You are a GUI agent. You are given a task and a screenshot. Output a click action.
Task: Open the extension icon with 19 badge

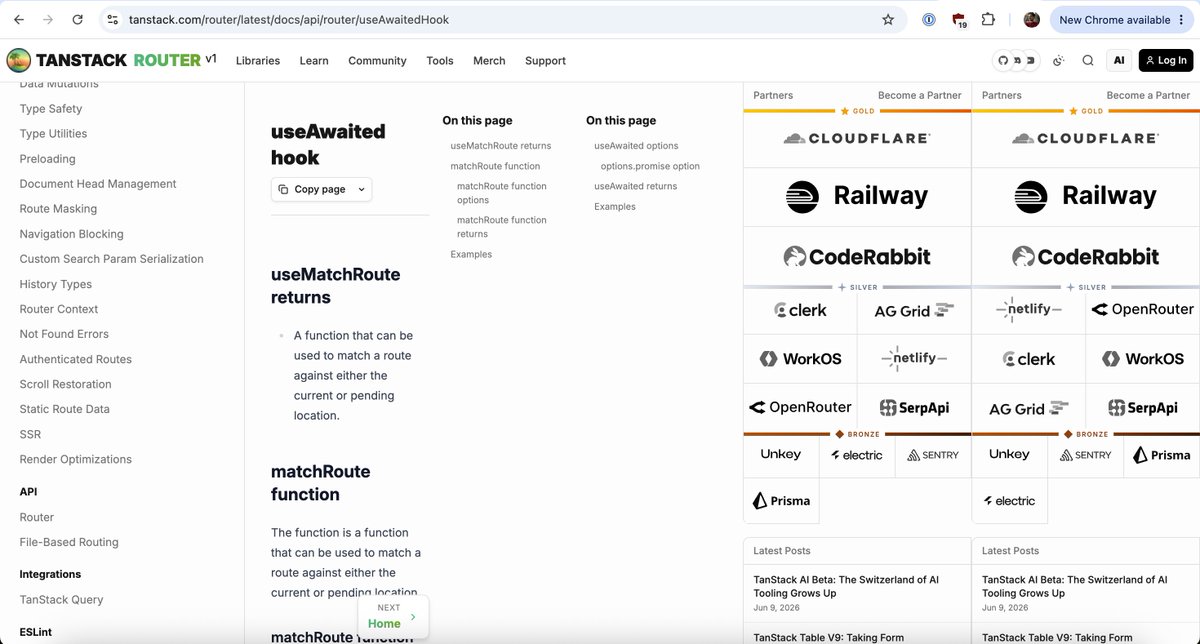tap(959, 20)
